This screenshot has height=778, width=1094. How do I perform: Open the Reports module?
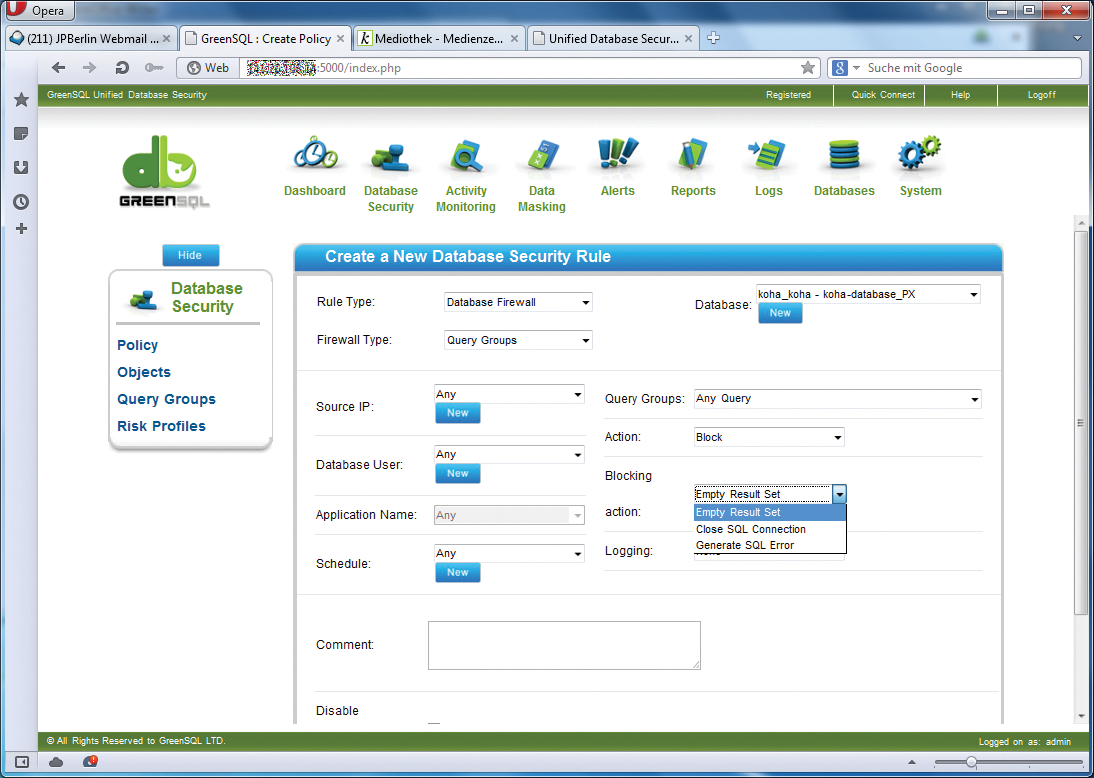(x=692, y=160)
